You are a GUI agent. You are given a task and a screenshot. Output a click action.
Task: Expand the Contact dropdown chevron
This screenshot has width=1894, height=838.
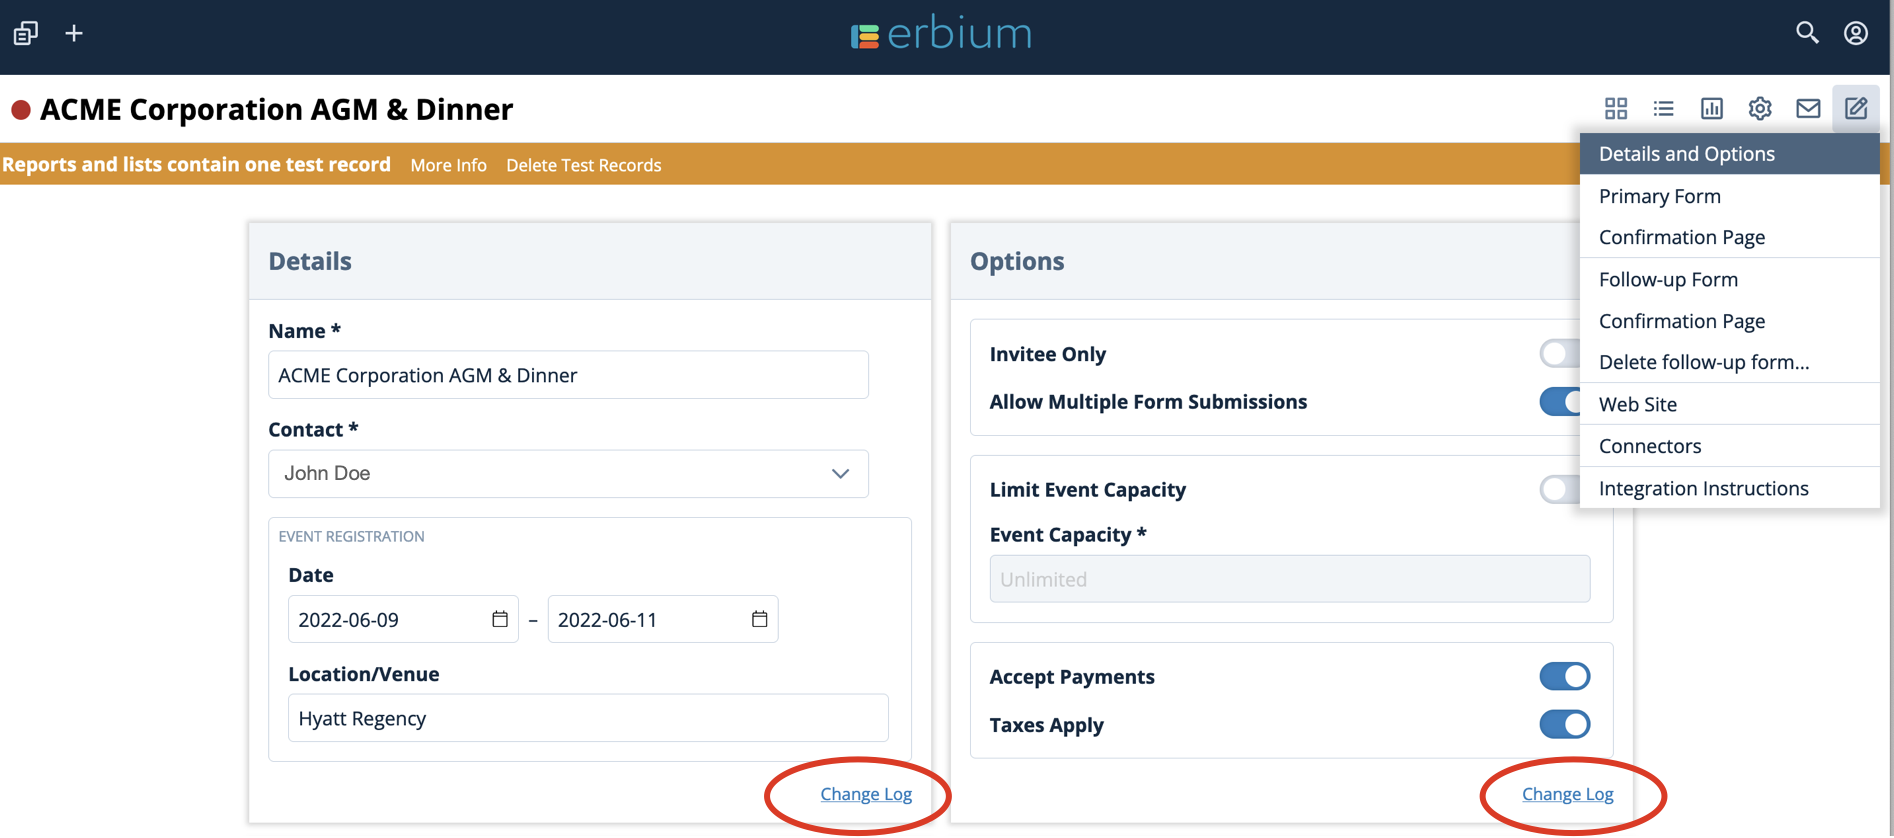click(840, 474)
